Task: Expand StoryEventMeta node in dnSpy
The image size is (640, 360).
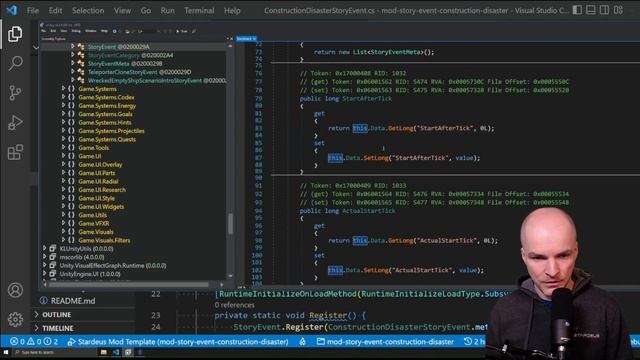Action: pyautogui.click(x=73, y=63)
